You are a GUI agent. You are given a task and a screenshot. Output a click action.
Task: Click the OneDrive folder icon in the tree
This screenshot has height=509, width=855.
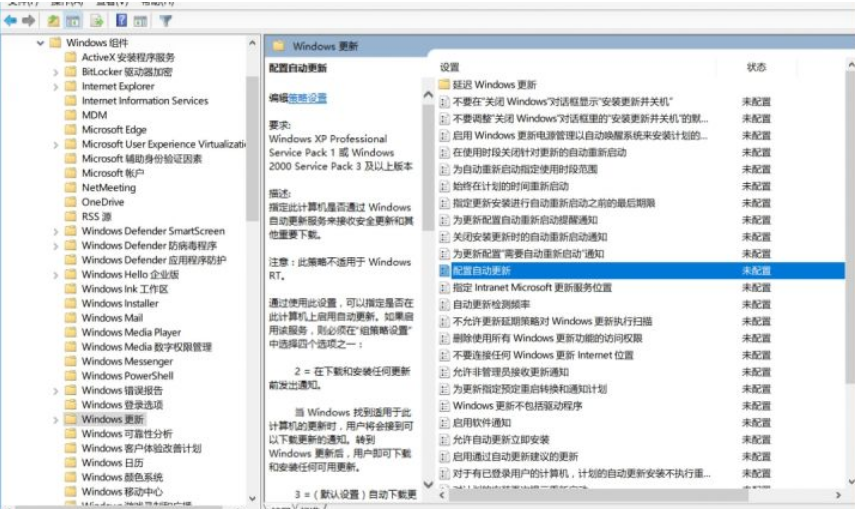[x=71, y=202]
